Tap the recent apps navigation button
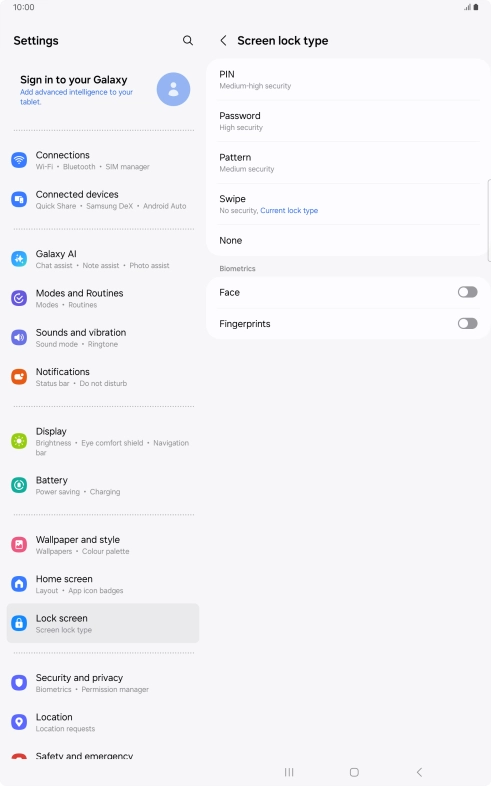The width and height of the screenshot is (491, 786). [289, 772]
